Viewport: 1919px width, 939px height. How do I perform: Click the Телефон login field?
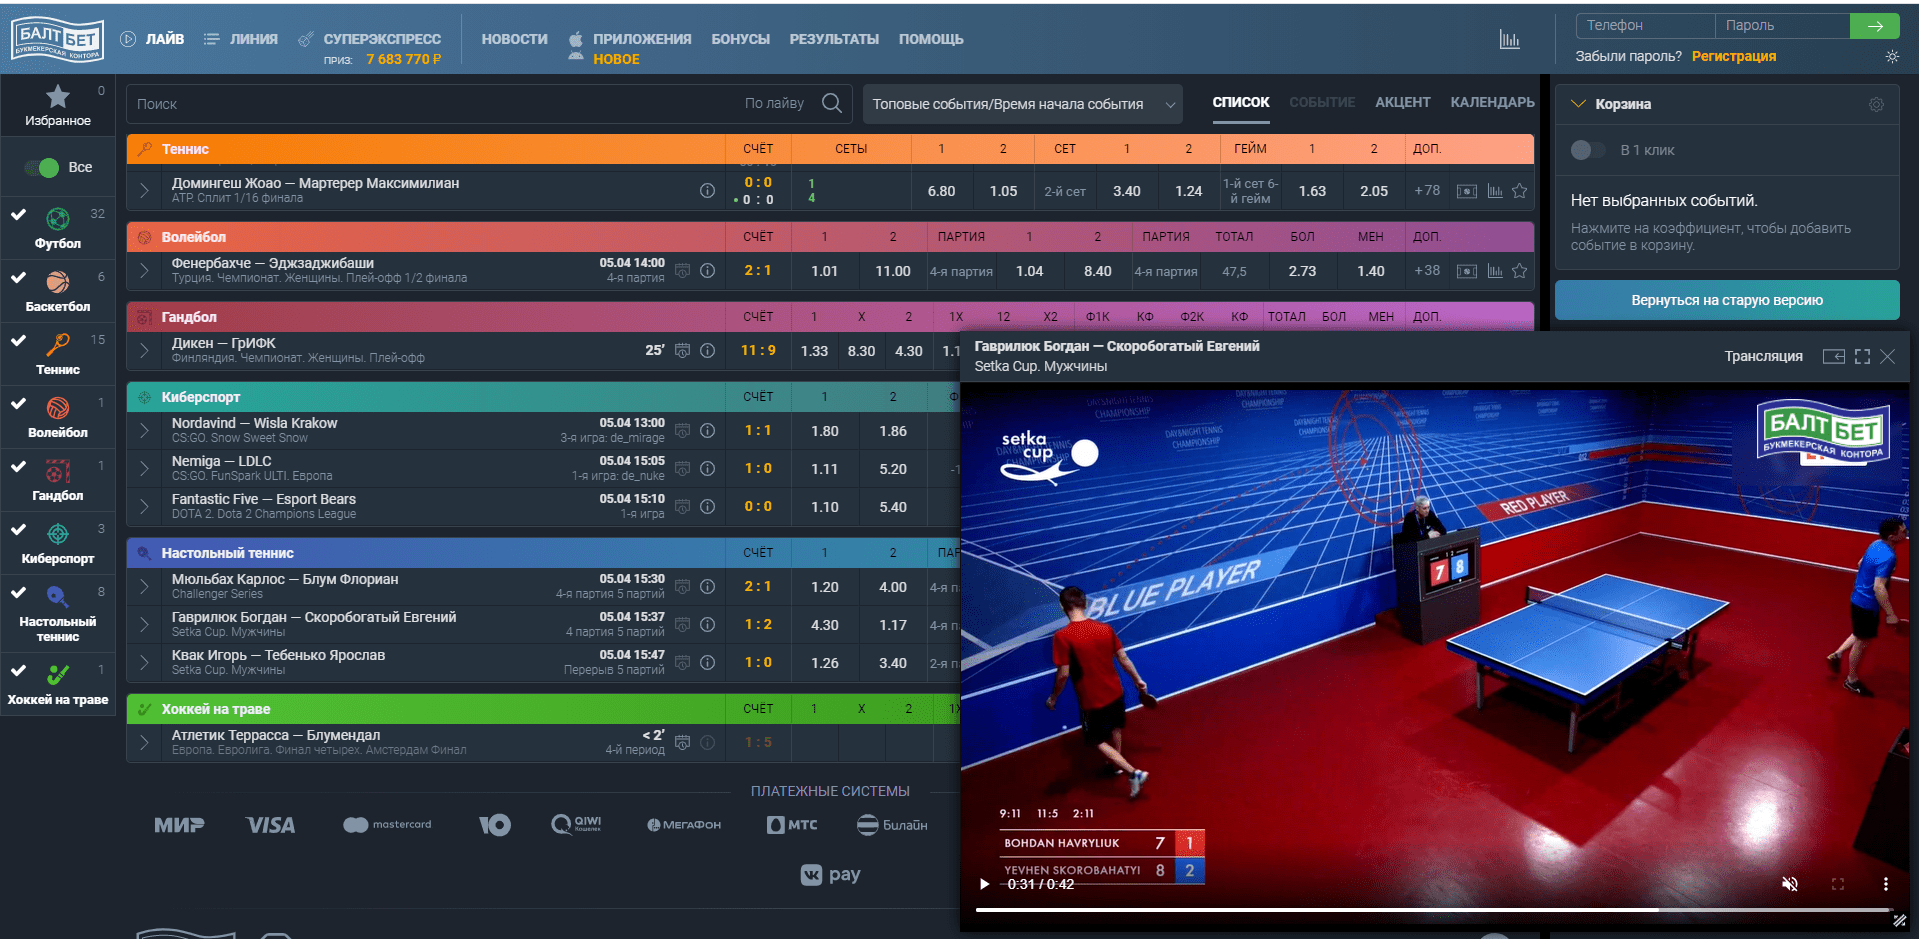[1645, 25]
